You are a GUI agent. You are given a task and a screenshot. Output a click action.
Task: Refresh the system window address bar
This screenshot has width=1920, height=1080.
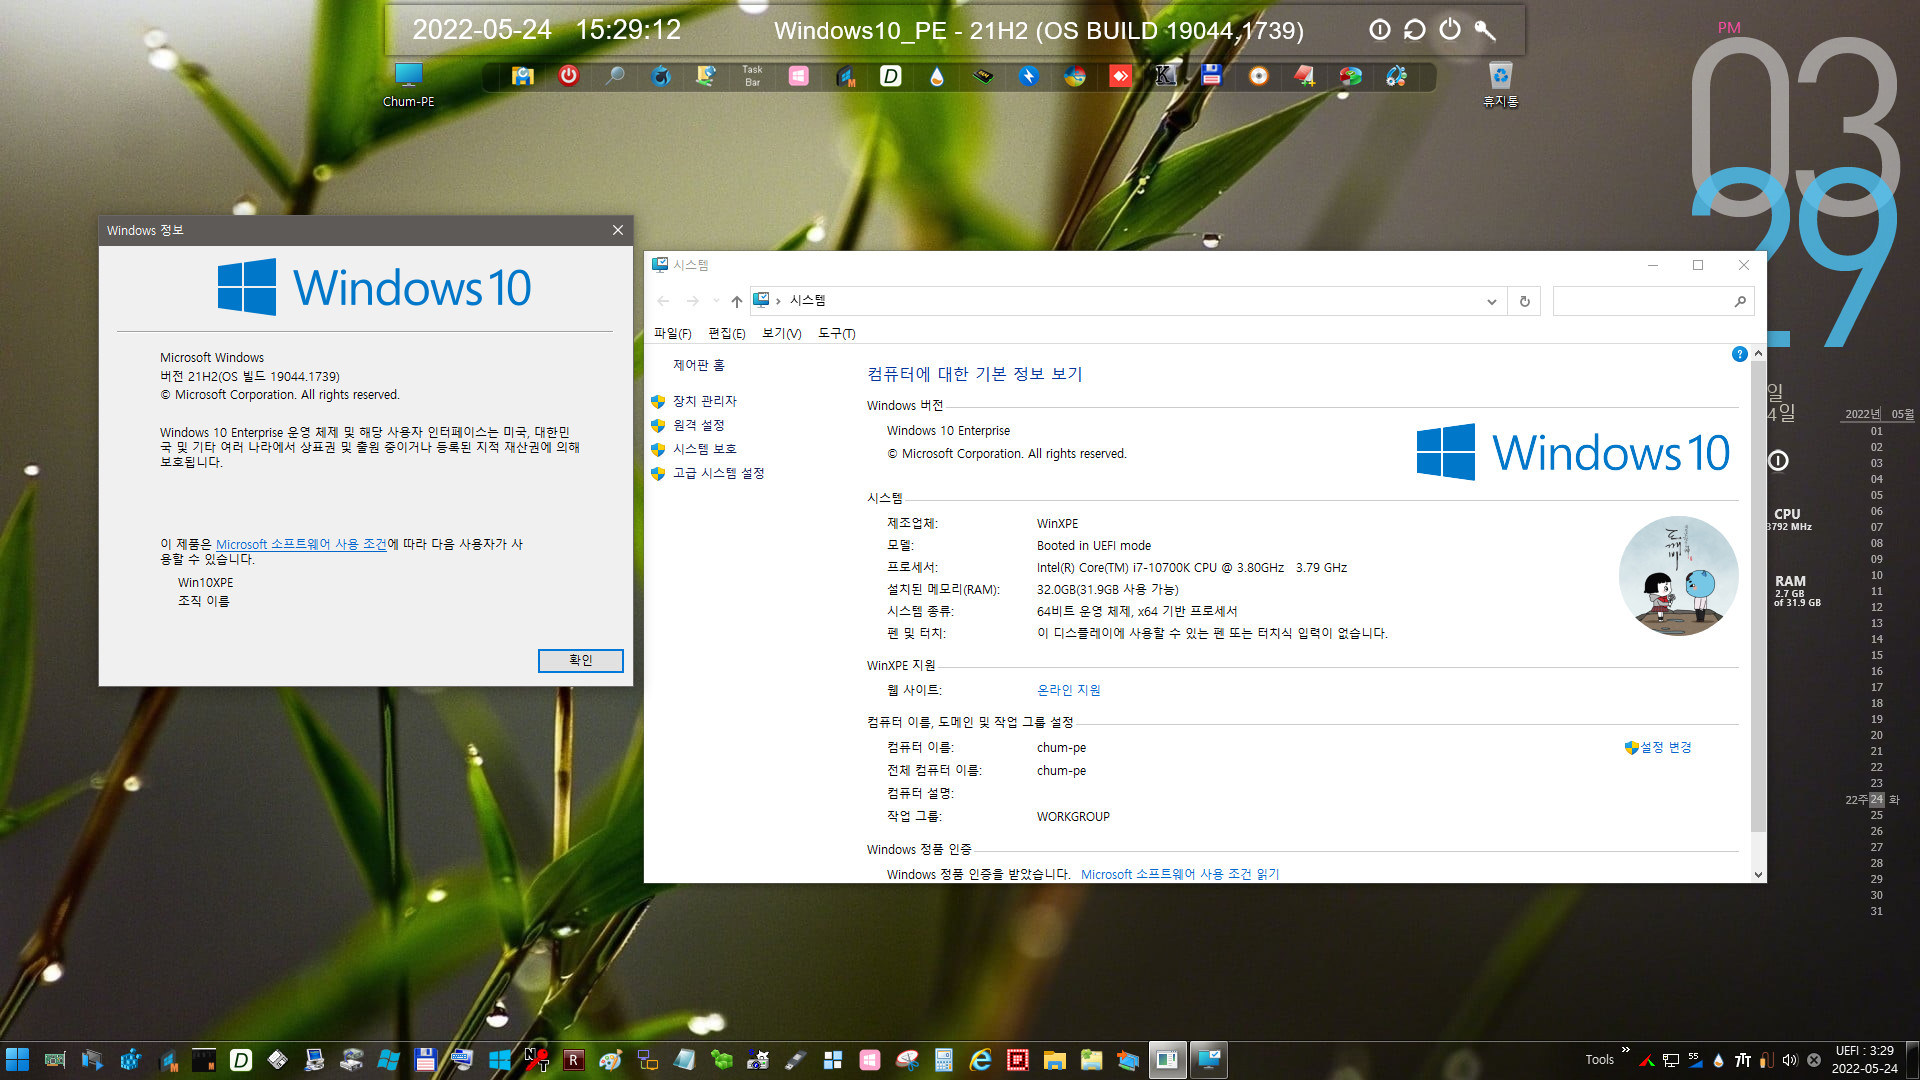tap(1524, 301)
